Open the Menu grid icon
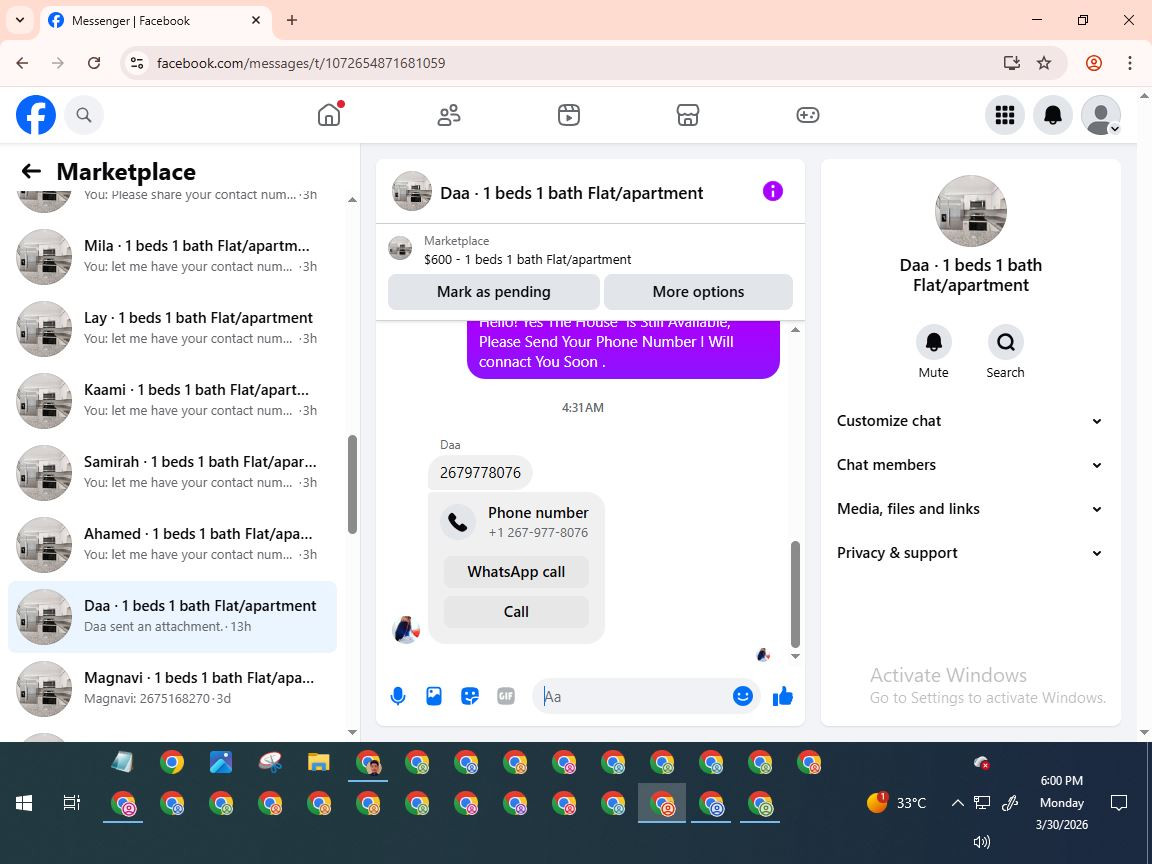The height and width of the screenshot is (864, 1152). [1004, 115]
